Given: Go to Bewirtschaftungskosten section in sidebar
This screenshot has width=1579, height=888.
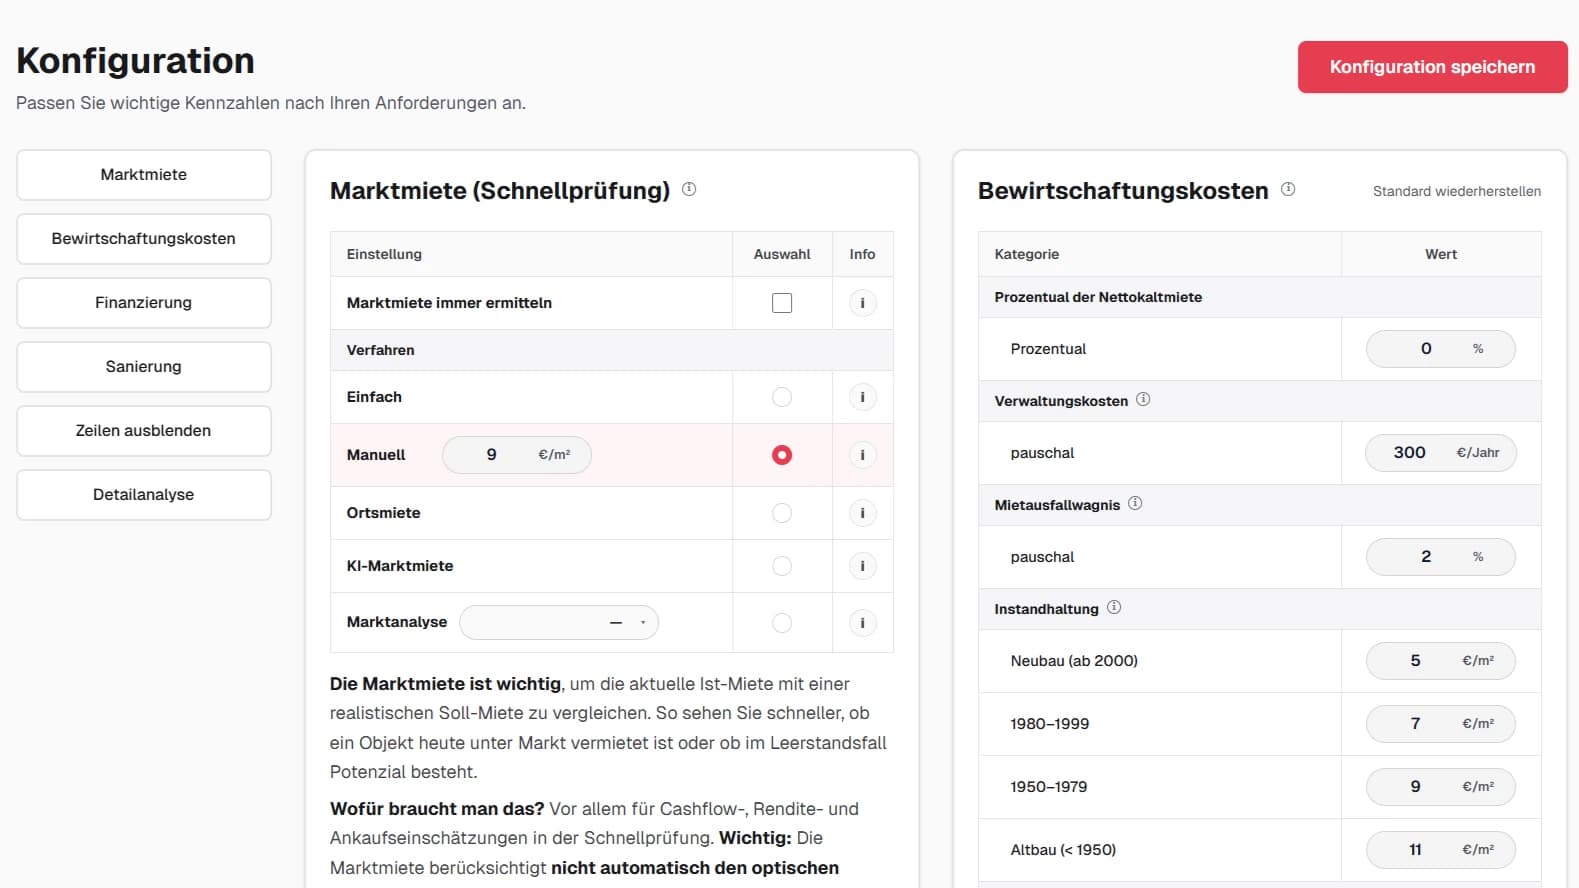Looking at the screenshot, I should 144,239.
